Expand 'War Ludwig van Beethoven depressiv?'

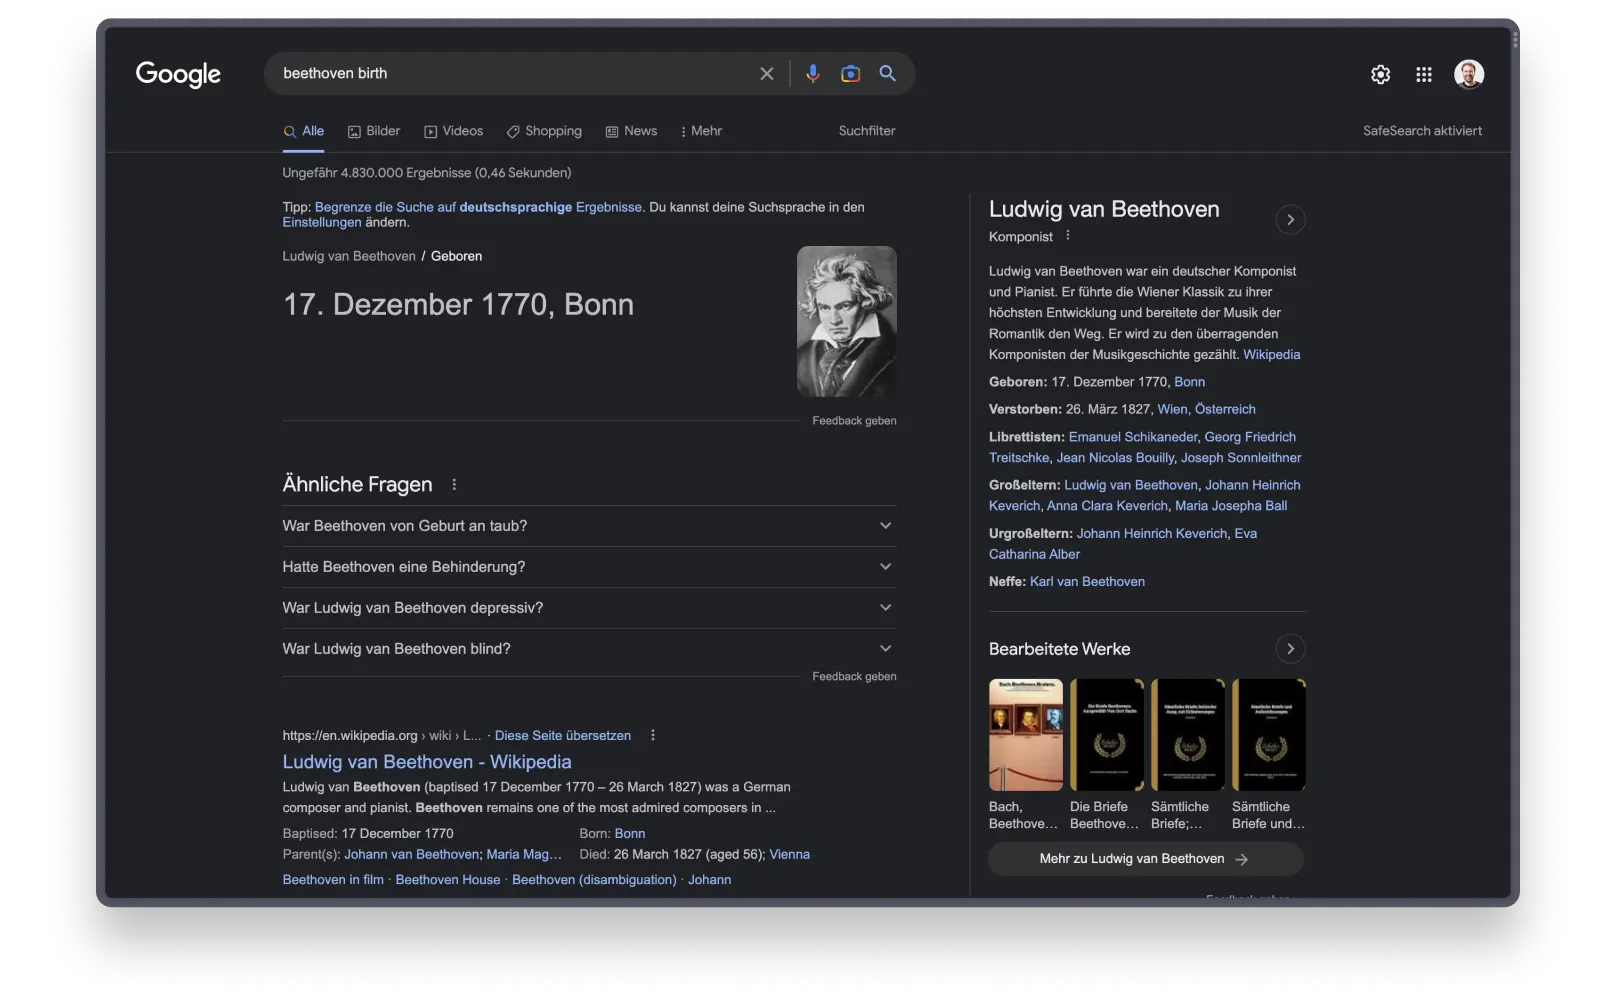(x=589, y=608)
